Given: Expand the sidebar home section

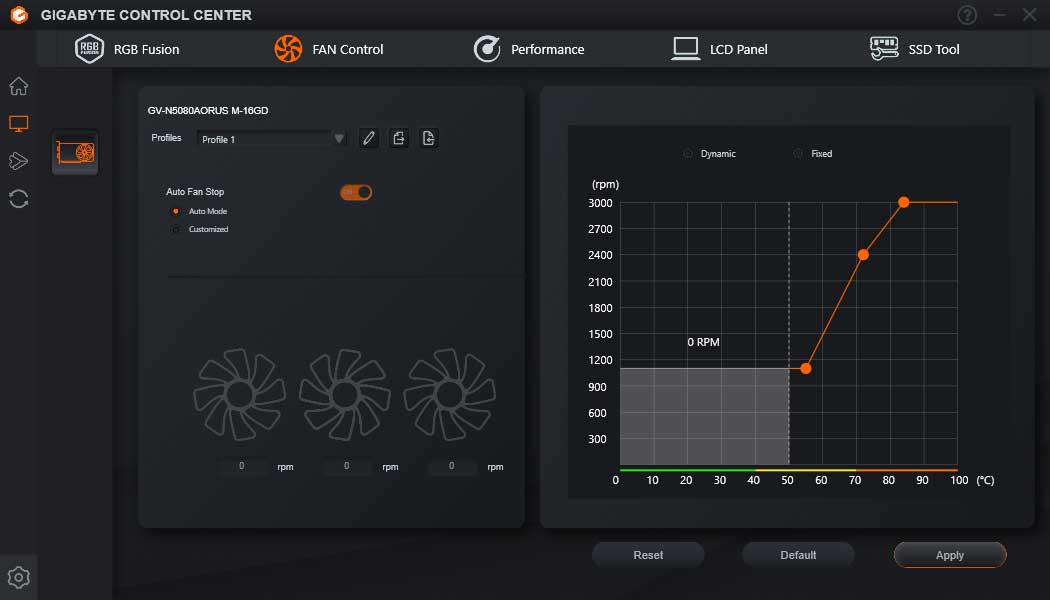Looking at the screenshot, I should (18, 86).
